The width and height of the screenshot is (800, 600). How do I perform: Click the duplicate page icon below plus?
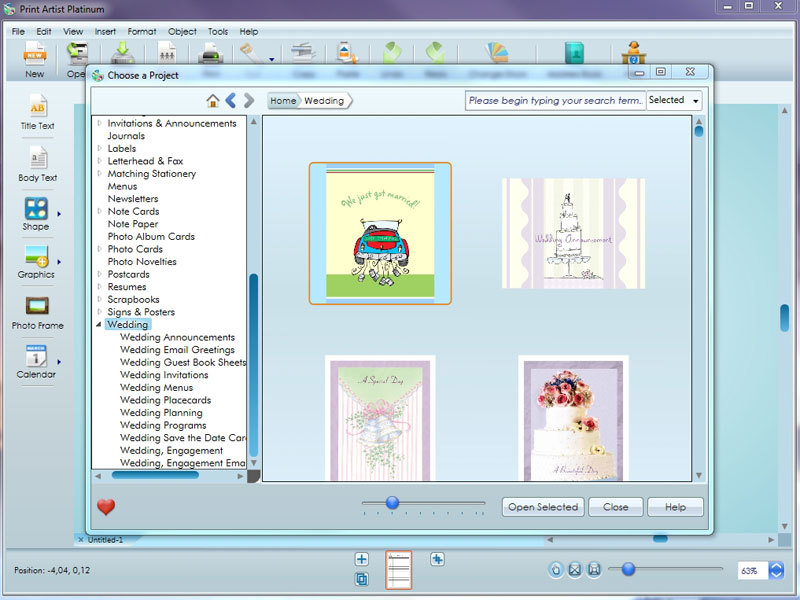362,579
